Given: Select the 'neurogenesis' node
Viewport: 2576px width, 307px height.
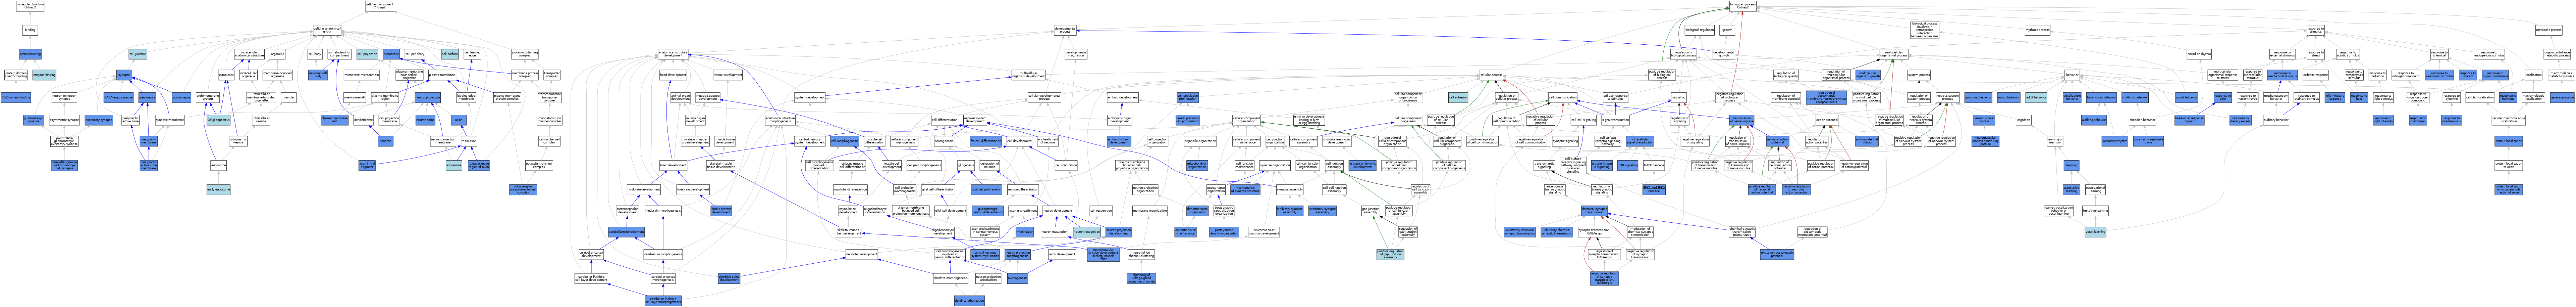Looking at the screenshot, I should [944, 141].
